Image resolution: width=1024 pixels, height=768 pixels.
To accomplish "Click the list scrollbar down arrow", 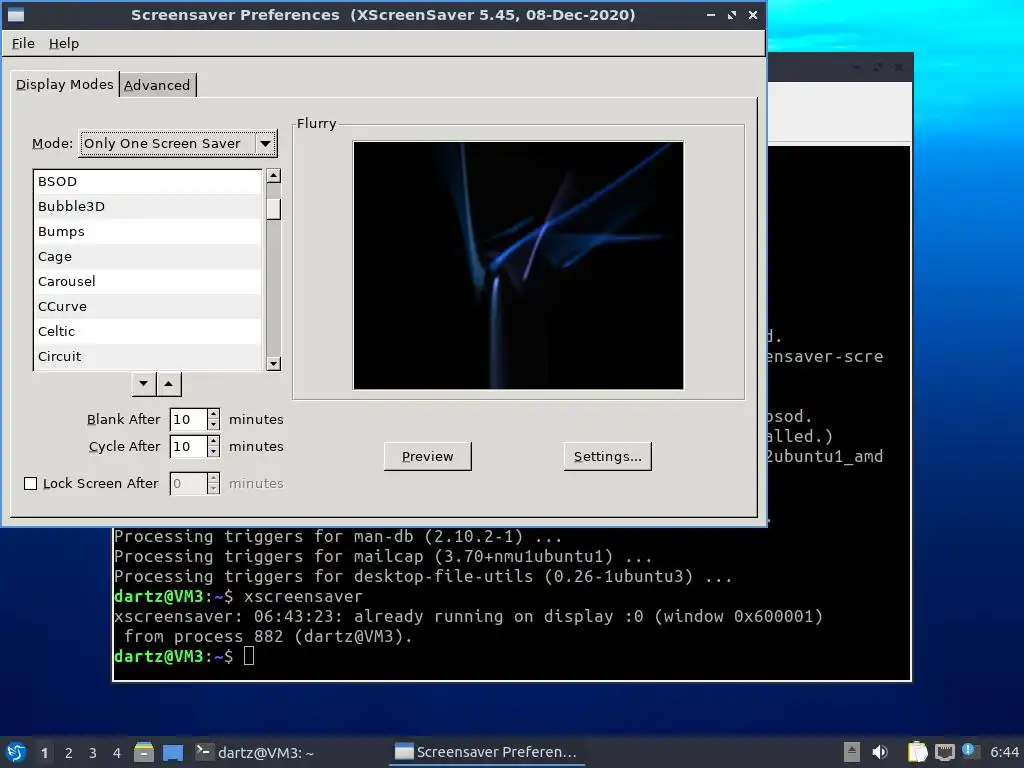I will coord(274,364).
